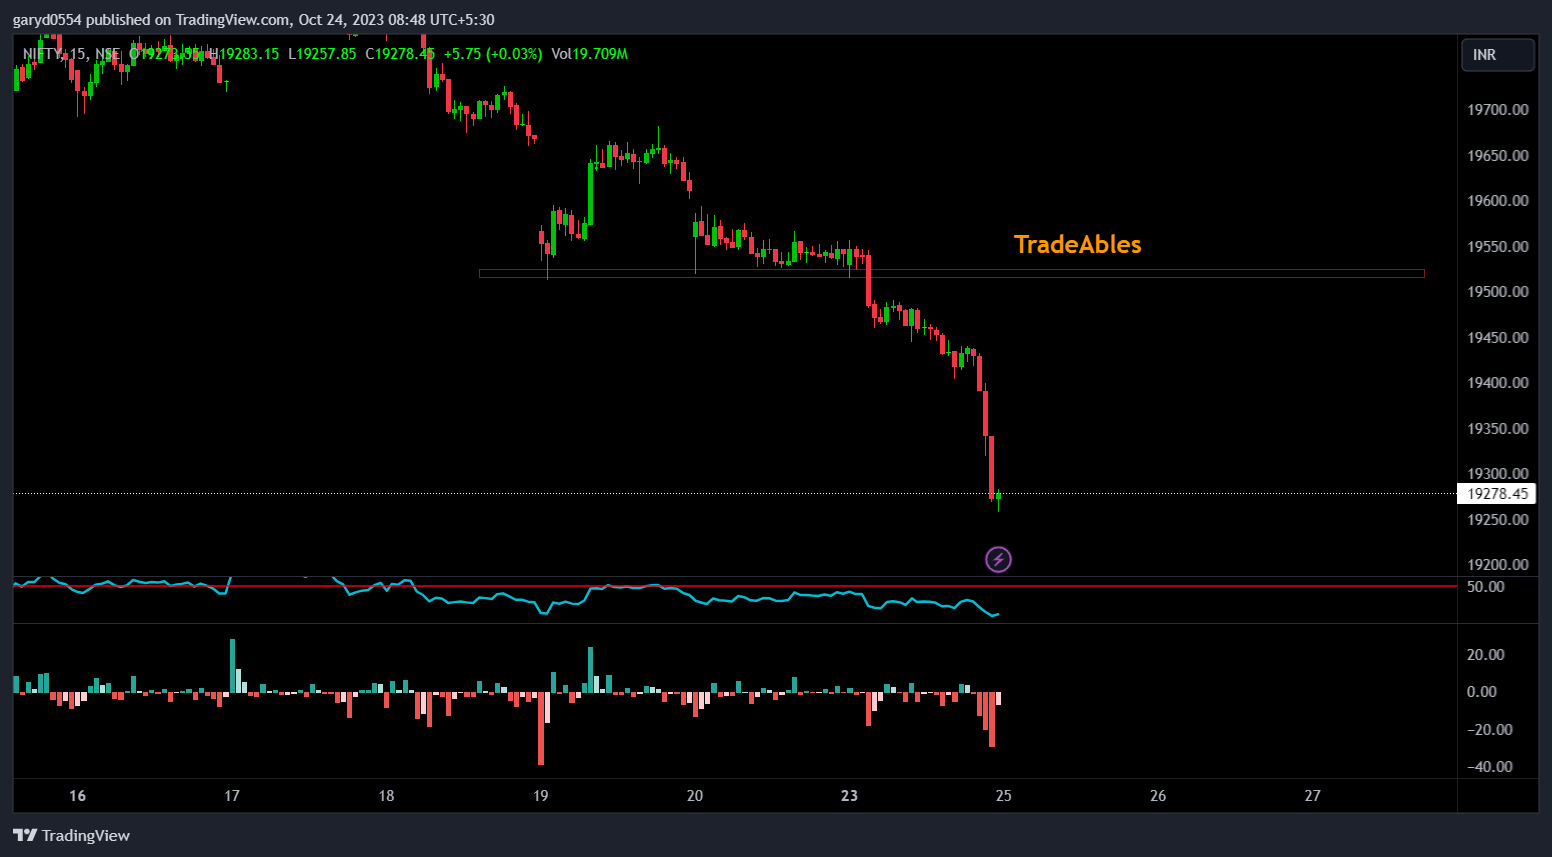Click the date label 25 on time axis
Viewport: 1552px width, 857px height.
1003,796
